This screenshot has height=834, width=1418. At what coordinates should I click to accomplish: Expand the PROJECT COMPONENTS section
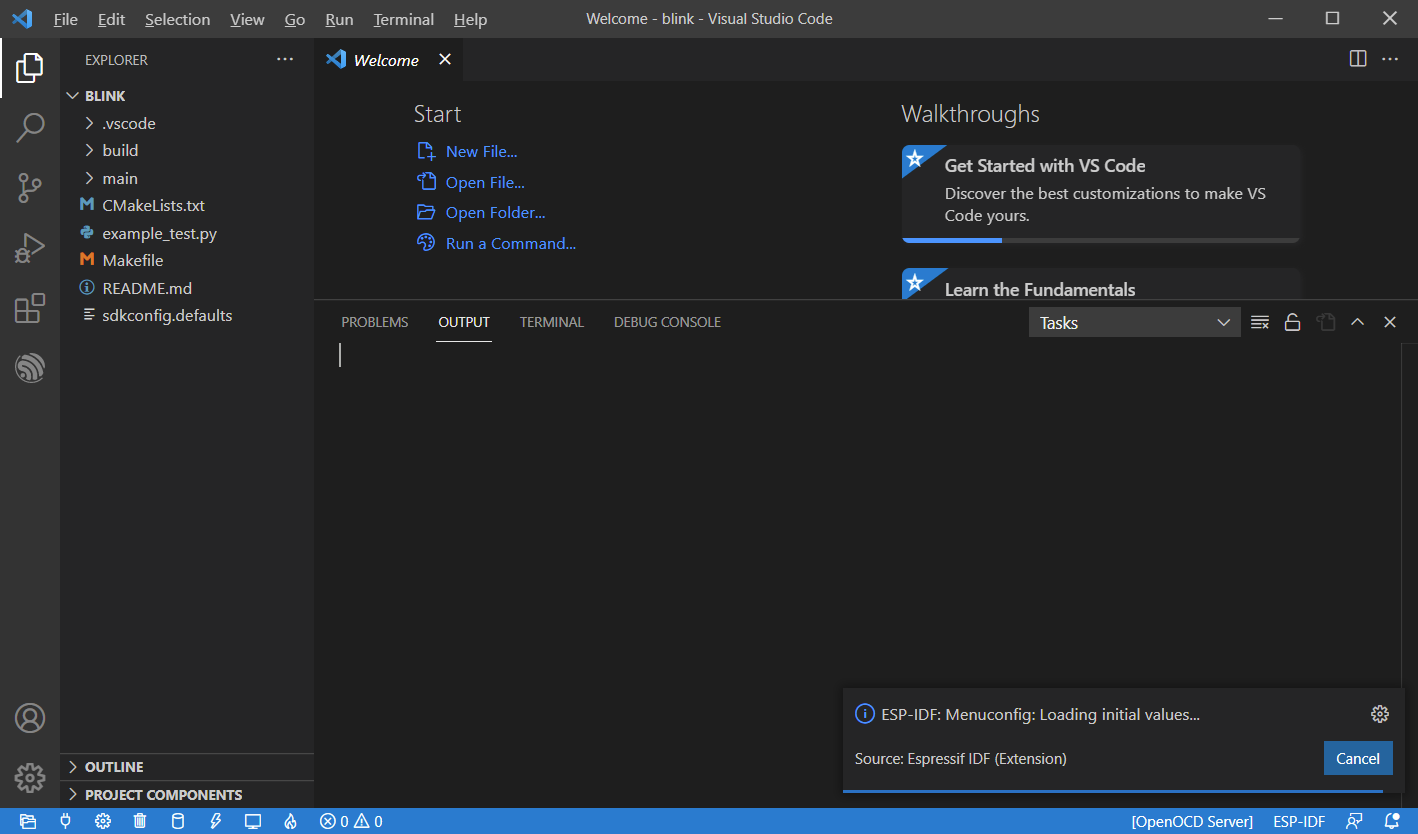[187, 795]
